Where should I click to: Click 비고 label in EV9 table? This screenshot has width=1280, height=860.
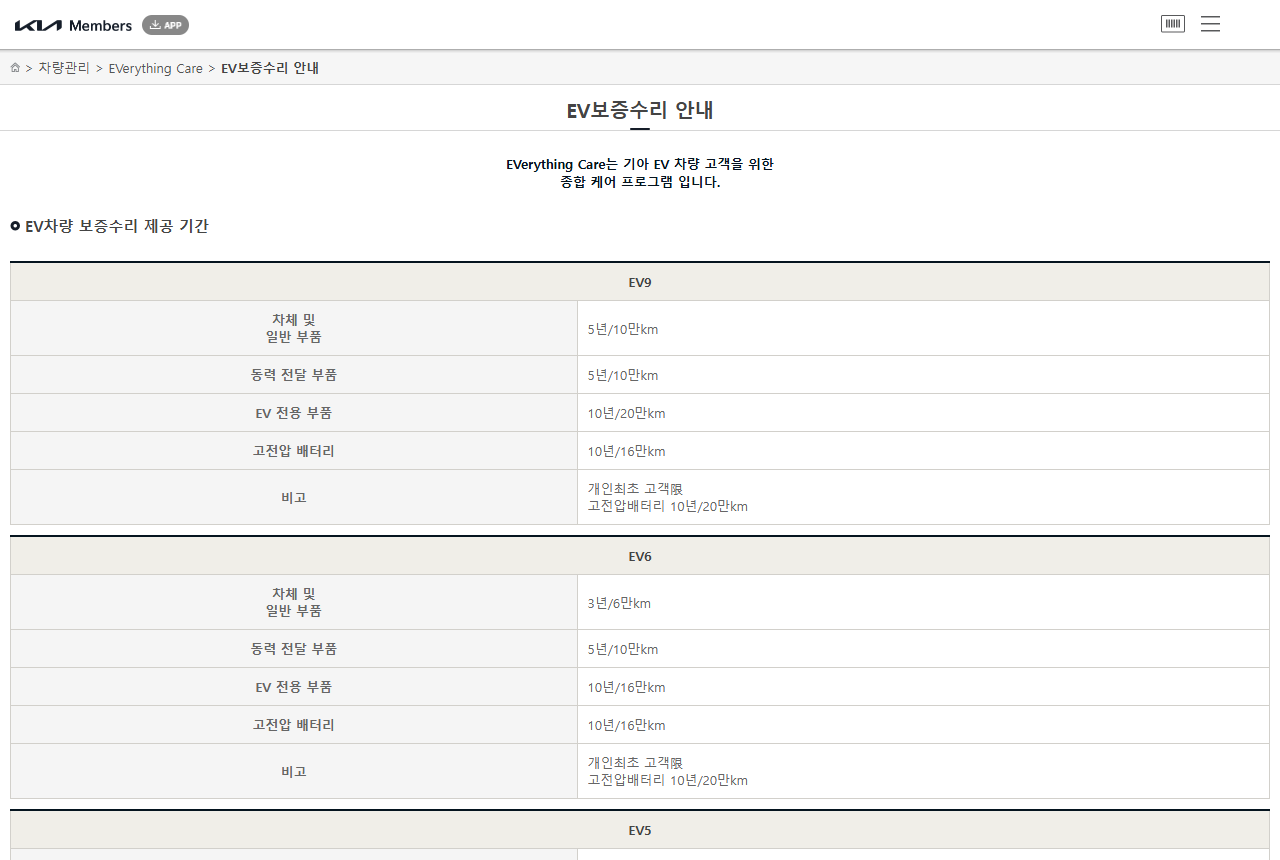[294, 497]
